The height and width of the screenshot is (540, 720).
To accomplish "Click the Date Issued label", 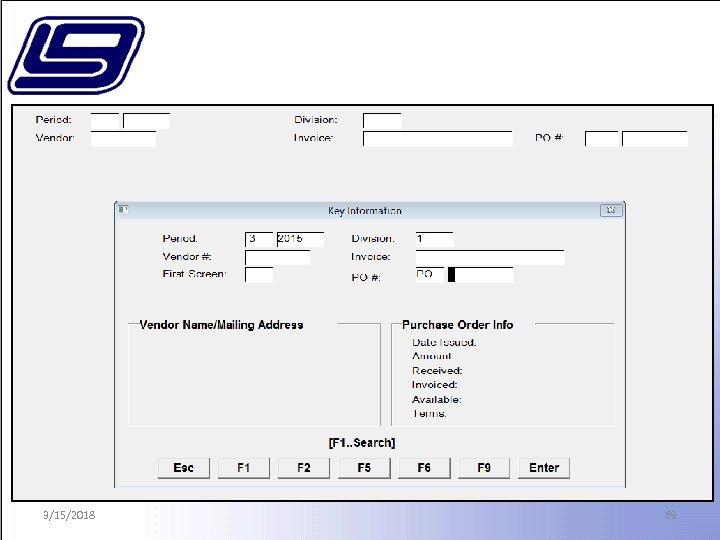I will (444, 342).
